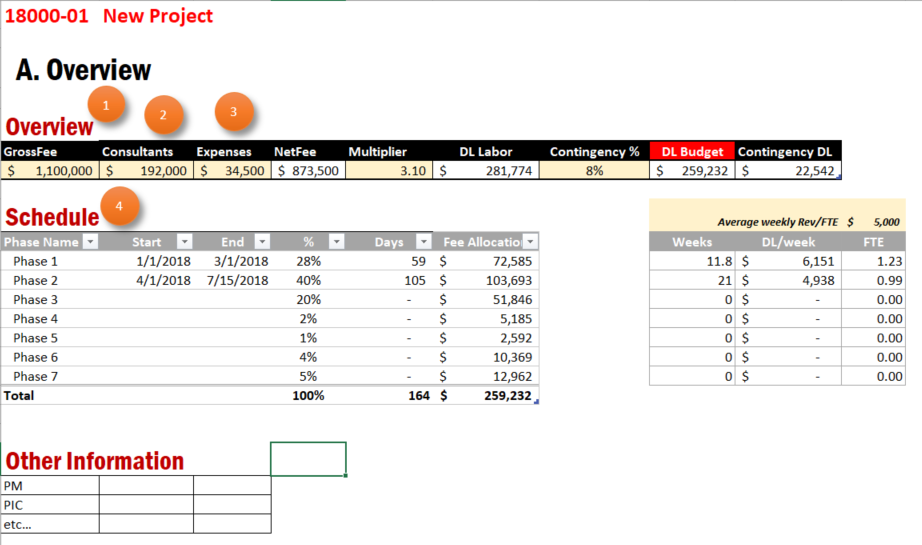922x545 pixels.
Task: Click the GrossFee header cell
Action: click(50, 151)
